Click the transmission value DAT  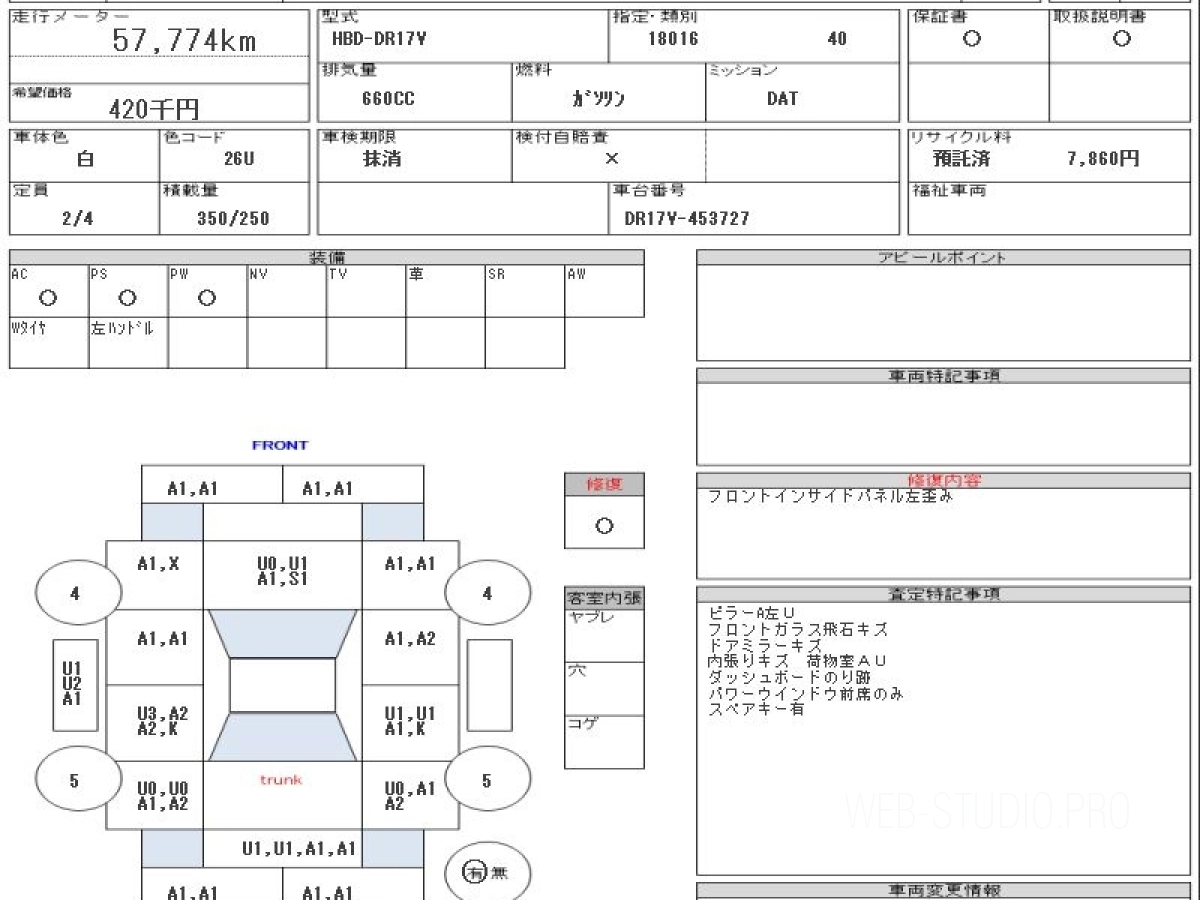782,99
